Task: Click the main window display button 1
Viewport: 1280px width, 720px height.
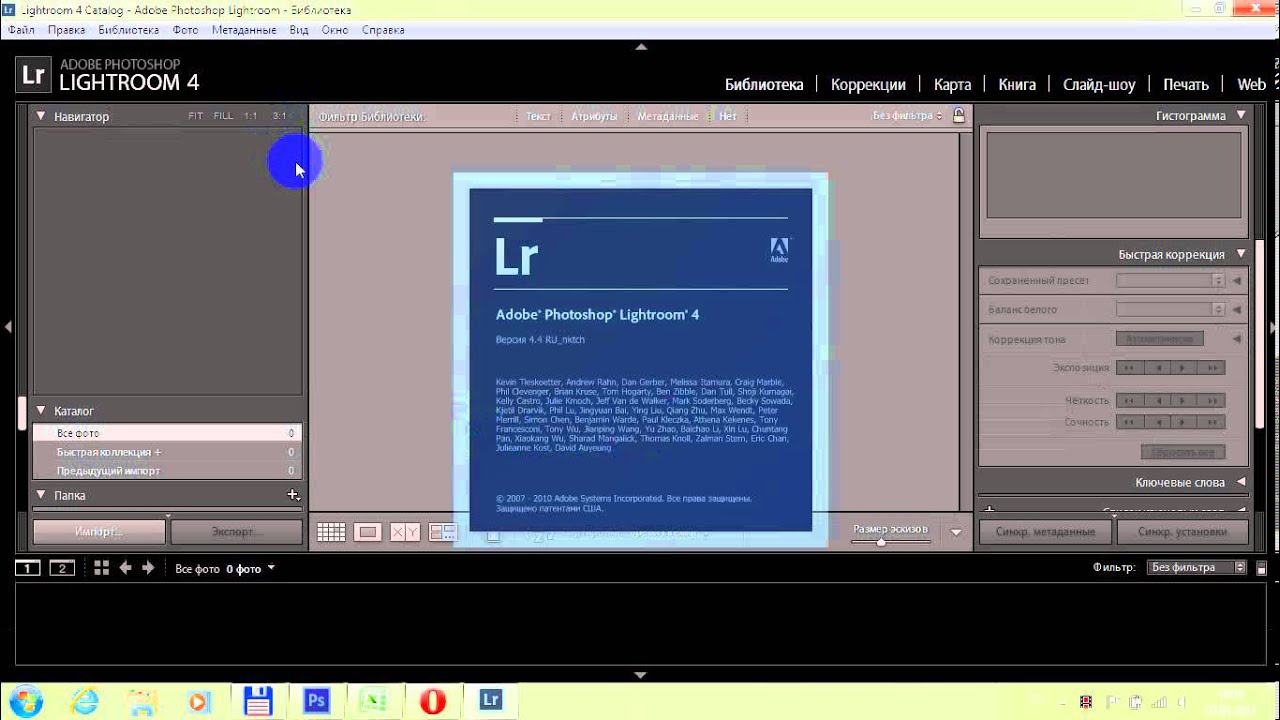Action: (28, 568)
